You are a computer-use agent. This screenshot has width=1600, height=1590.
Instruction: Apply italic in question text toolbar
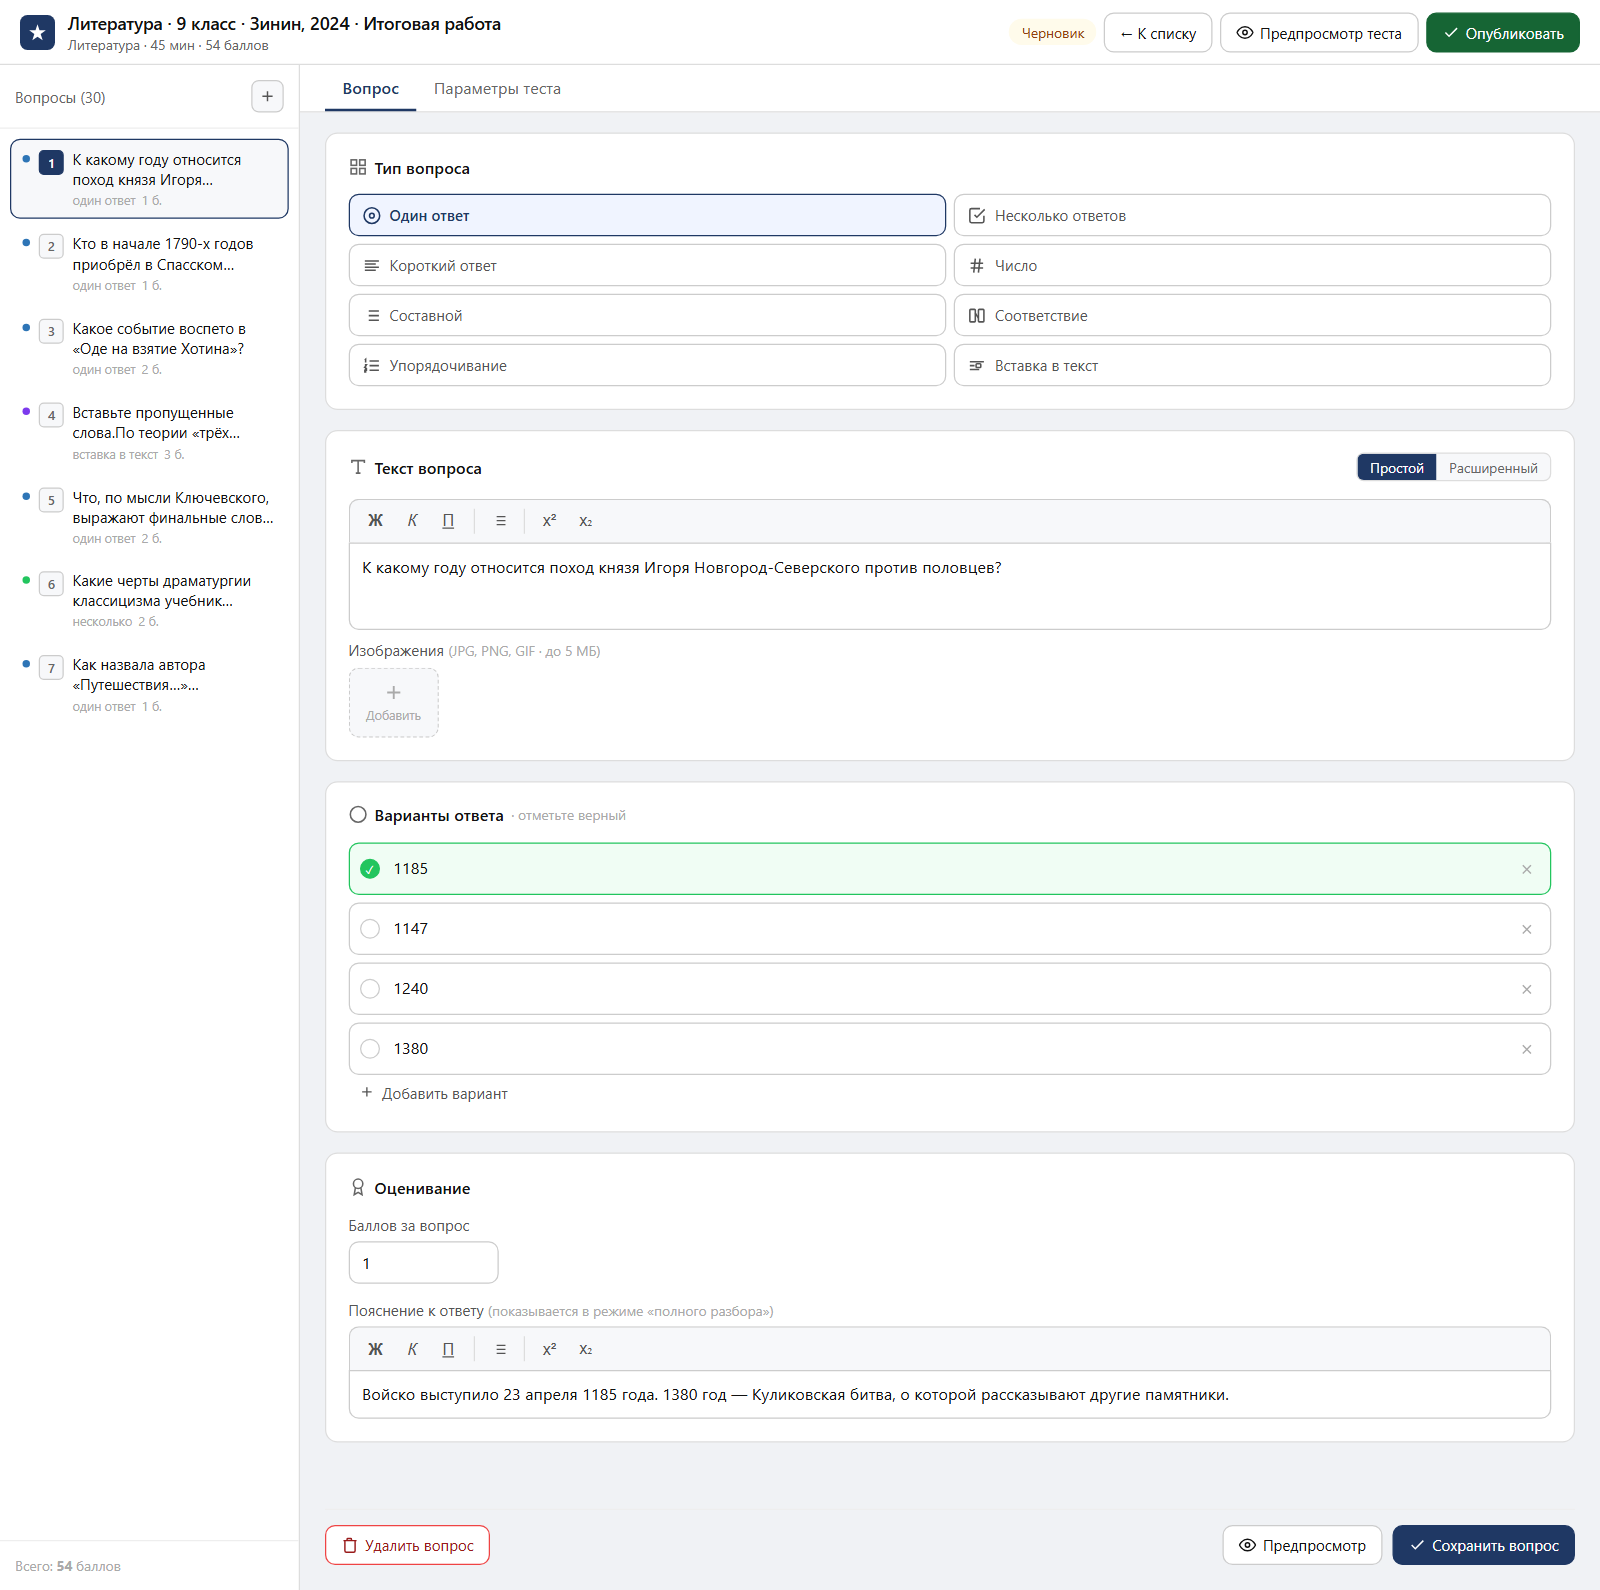click(412, 521)
